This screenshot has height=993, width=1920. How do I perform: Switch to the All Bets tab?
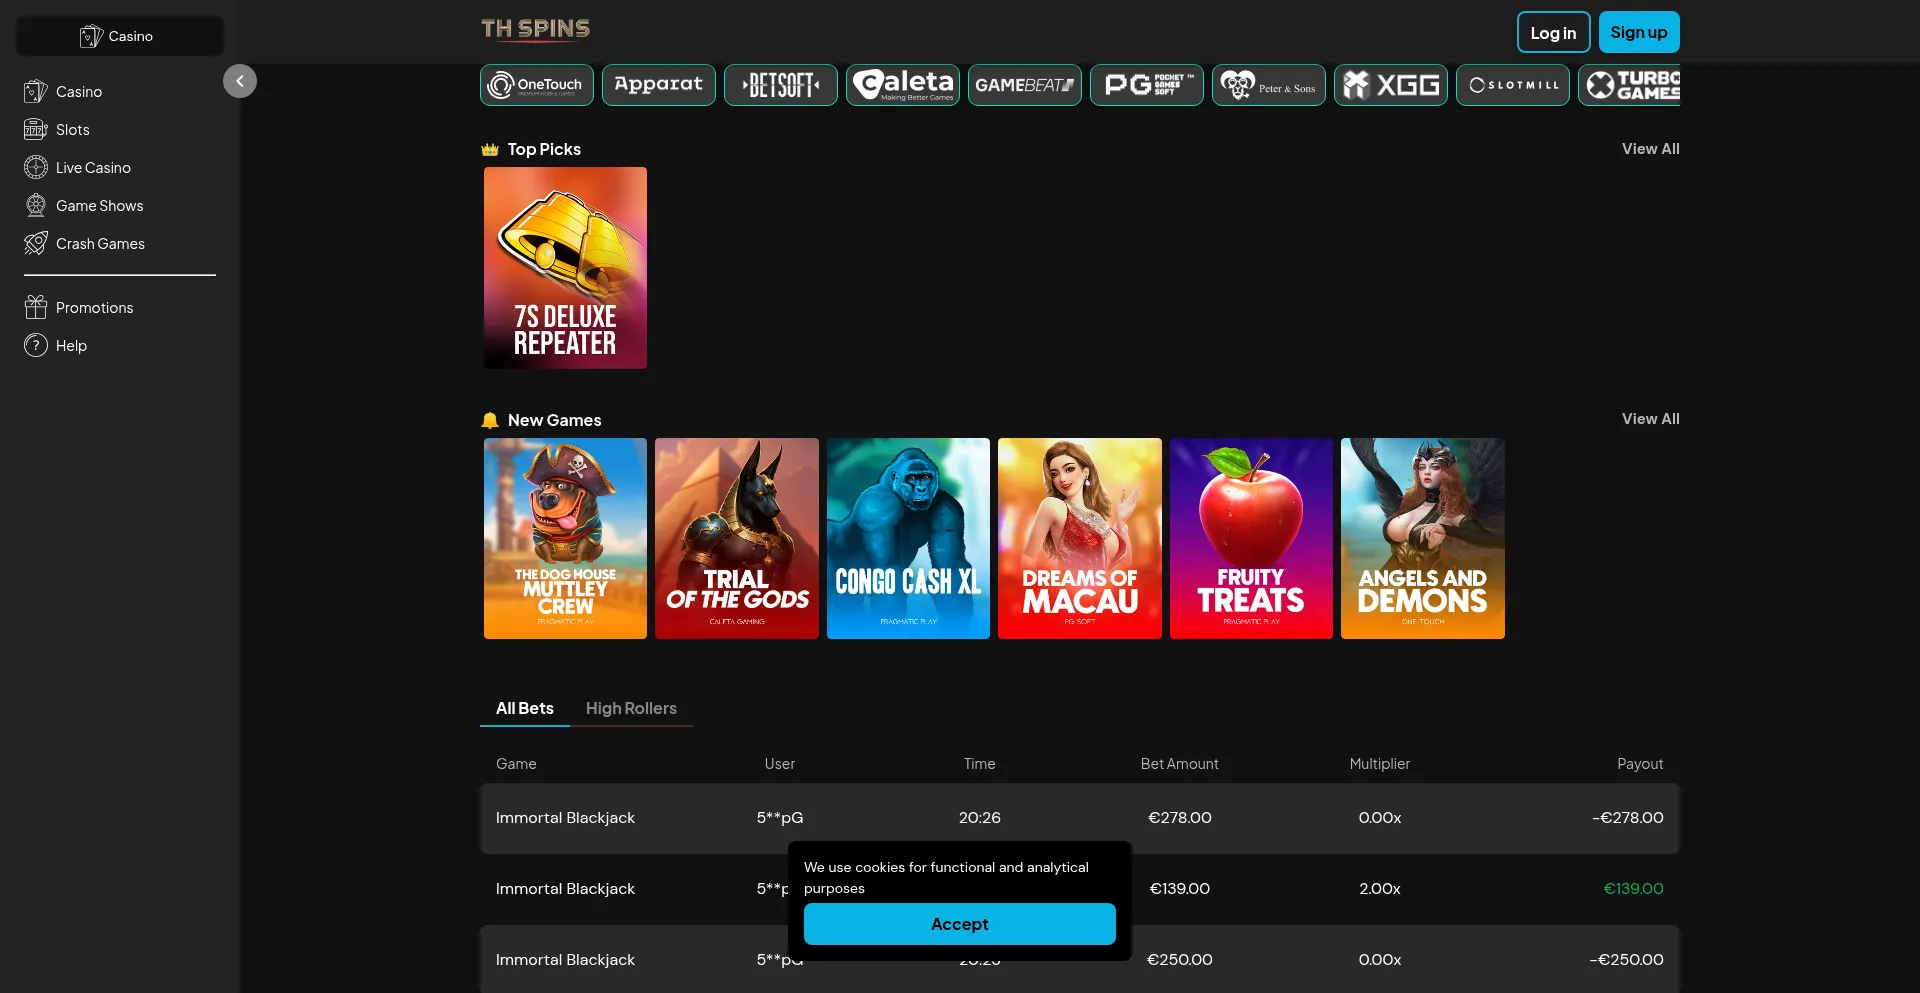click(525, 708)
